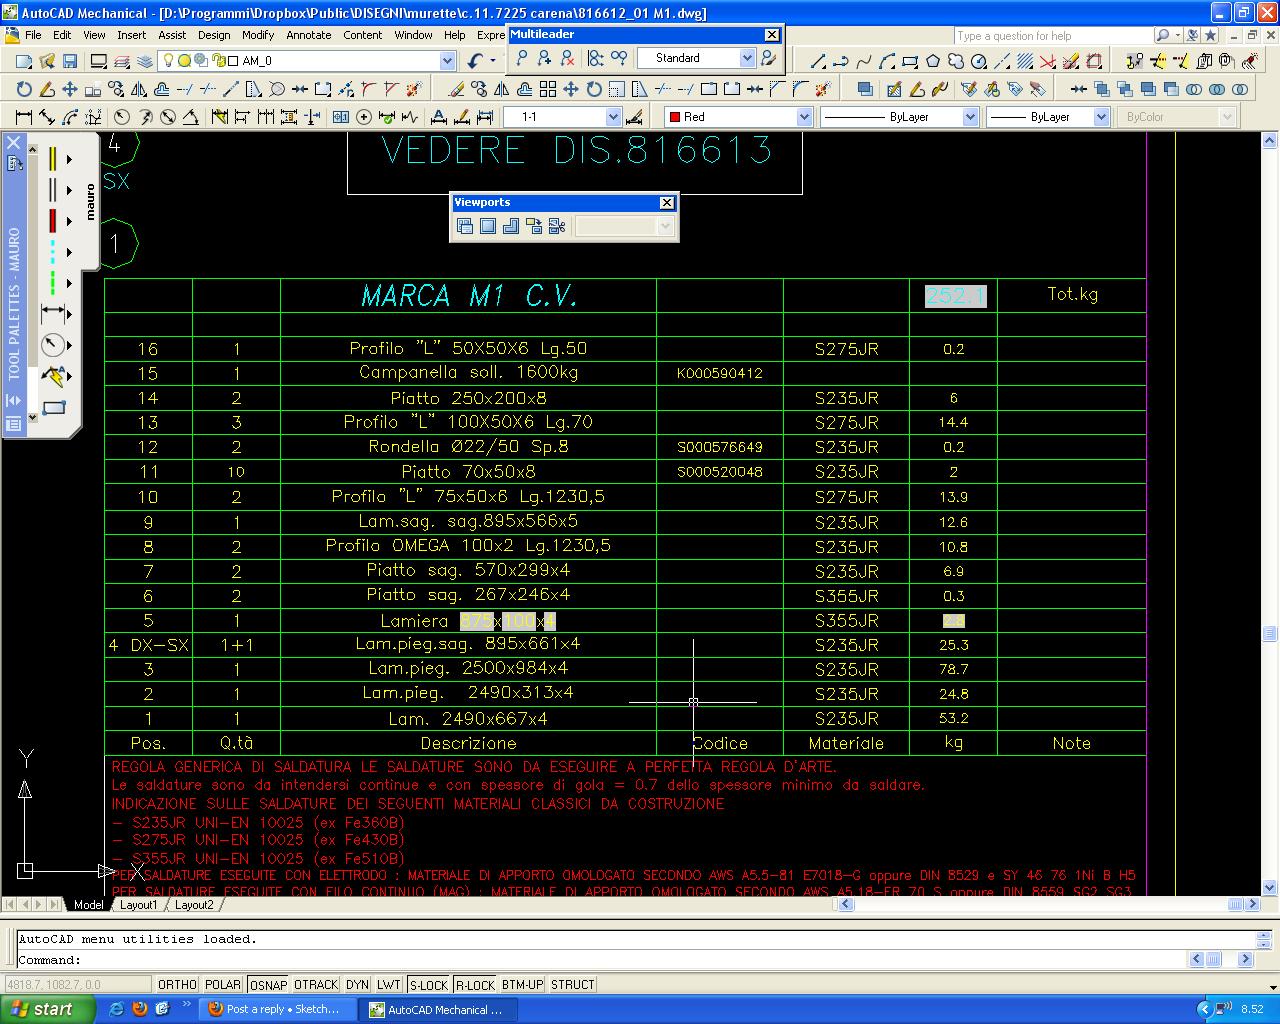The height and width of the screenshot is (1024, 1280).
Task: Click the Command line input area
Action: click(600, 960)
